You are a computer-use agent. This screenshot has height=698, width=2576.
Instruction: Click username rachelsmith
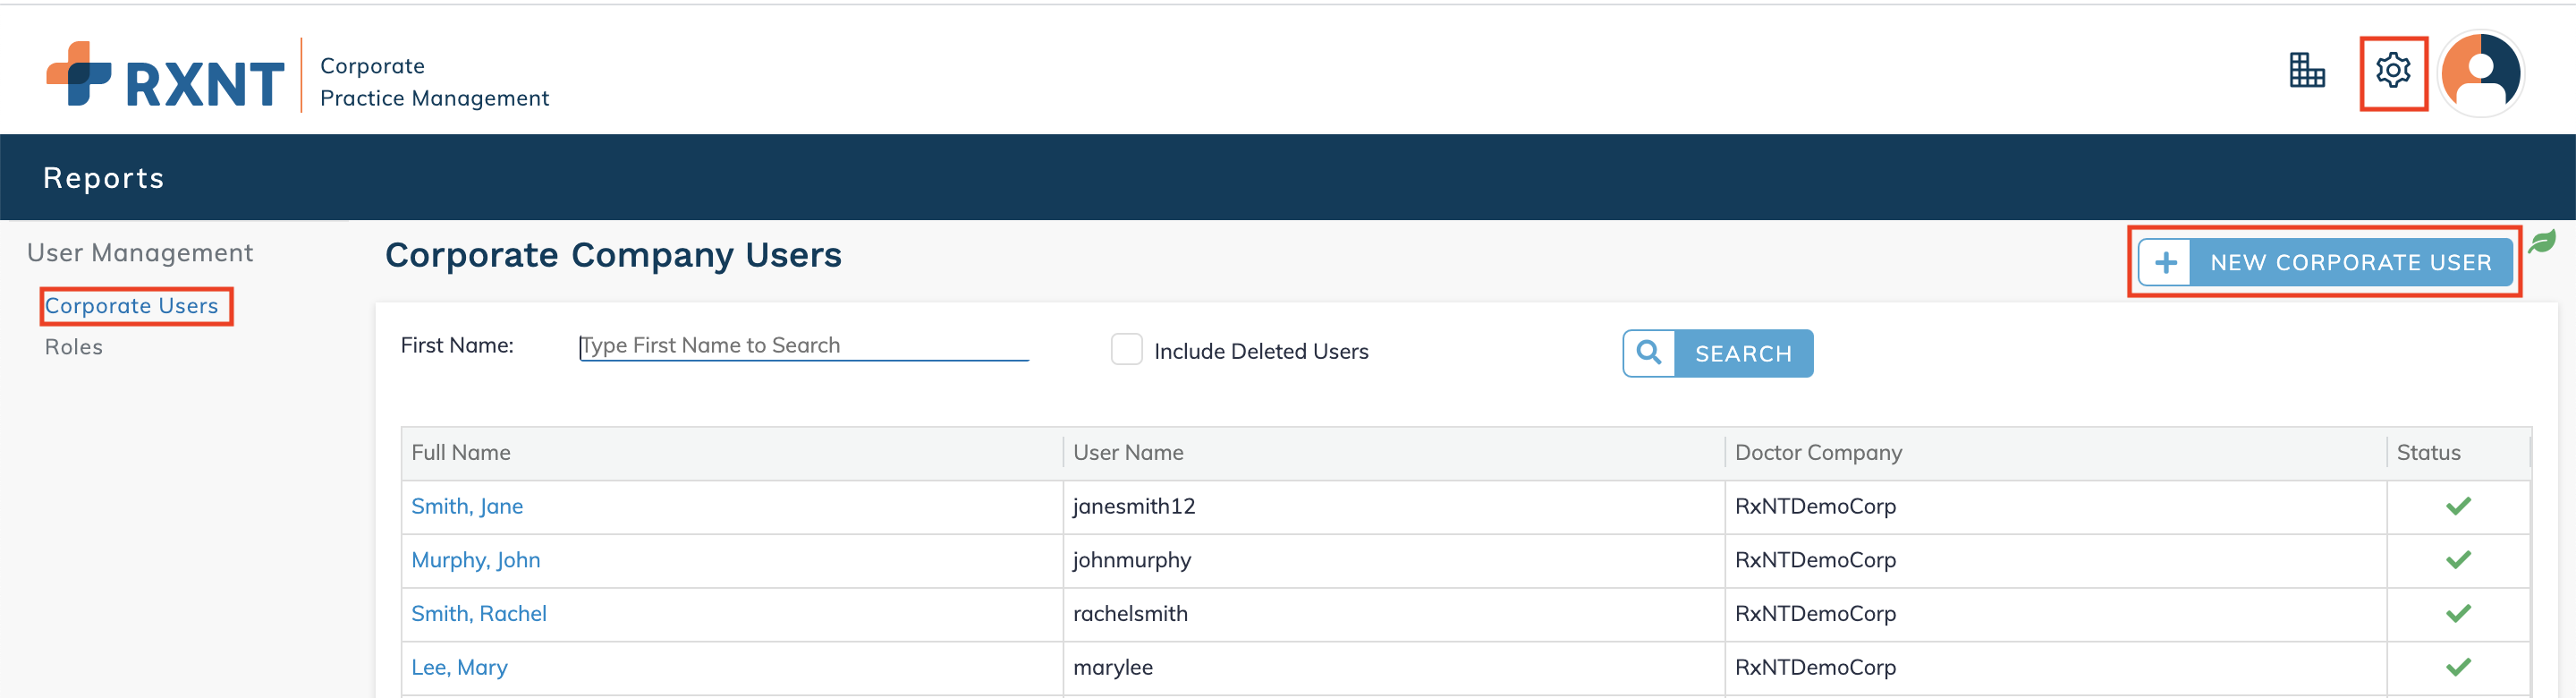click(1130, 614)
